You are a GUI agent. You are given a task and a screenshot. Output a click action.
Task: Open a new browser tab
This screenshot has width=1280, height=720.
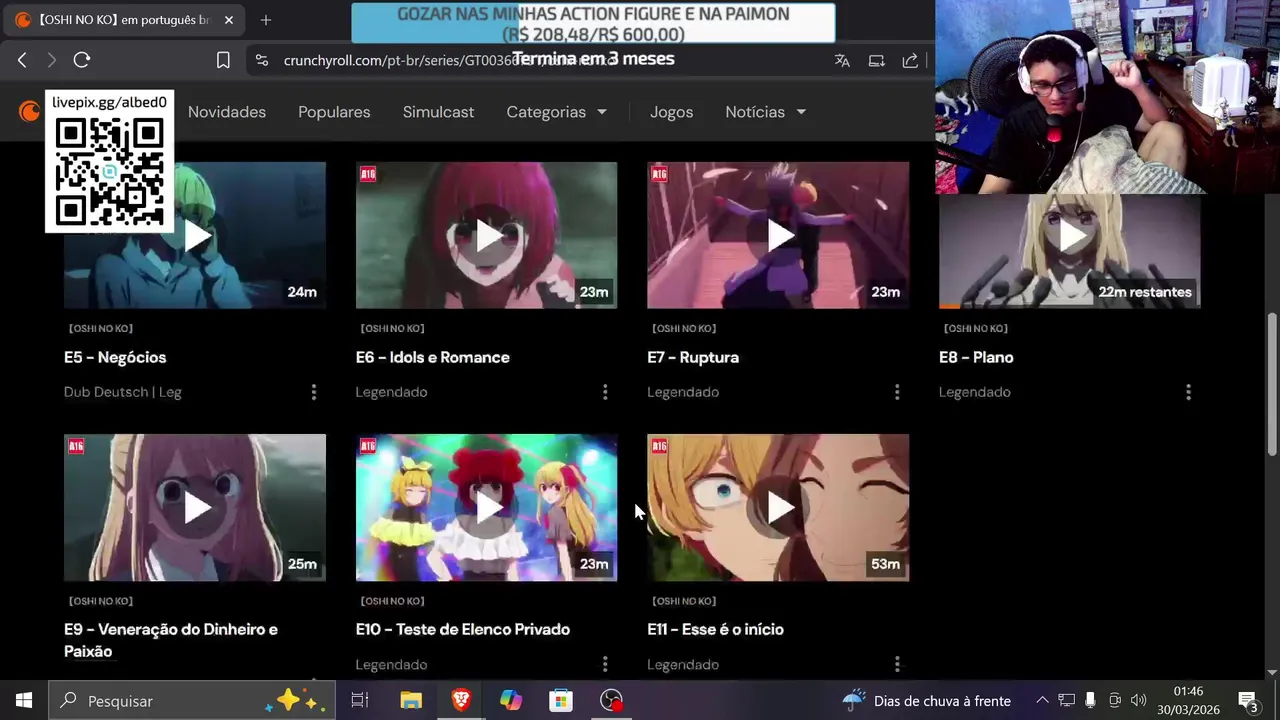coord(265,20)
